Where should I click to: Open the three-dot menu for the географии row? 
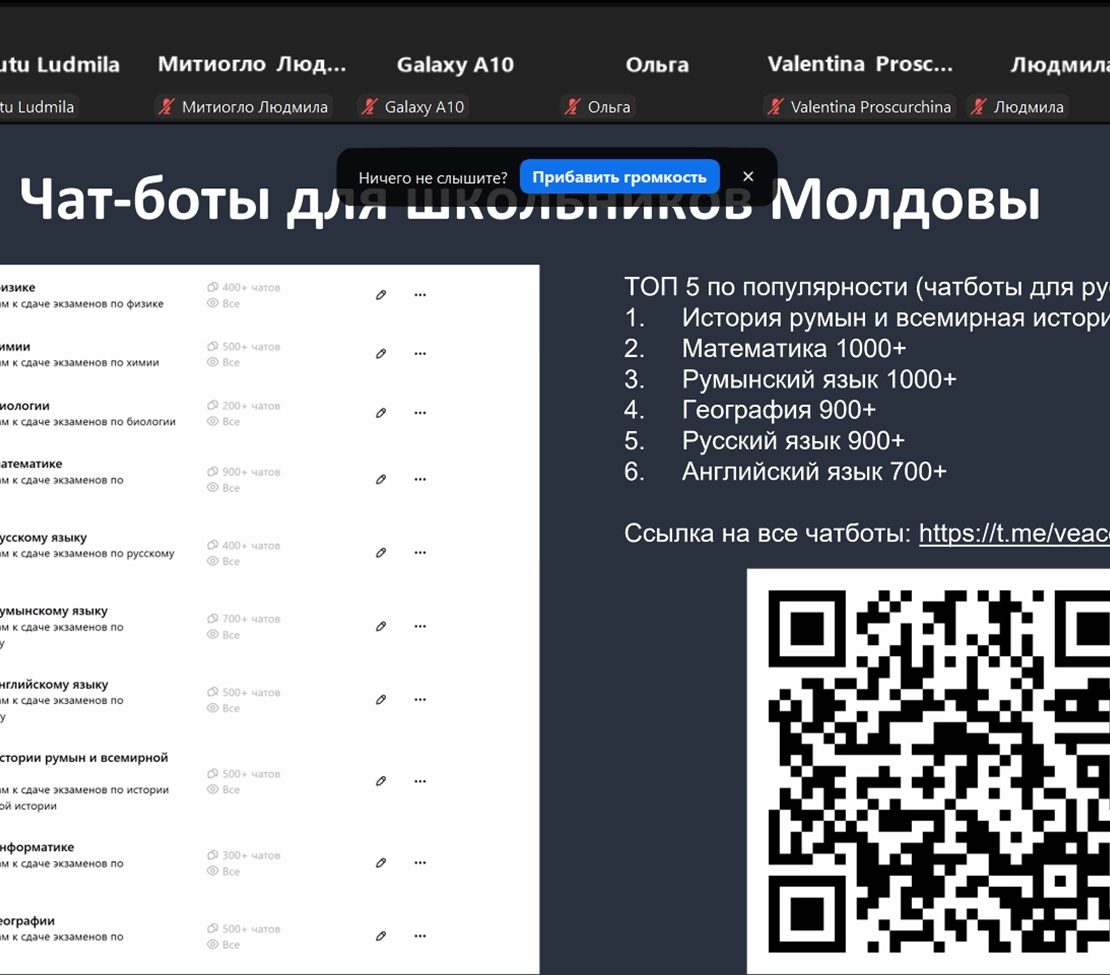[x=420, y=936]
